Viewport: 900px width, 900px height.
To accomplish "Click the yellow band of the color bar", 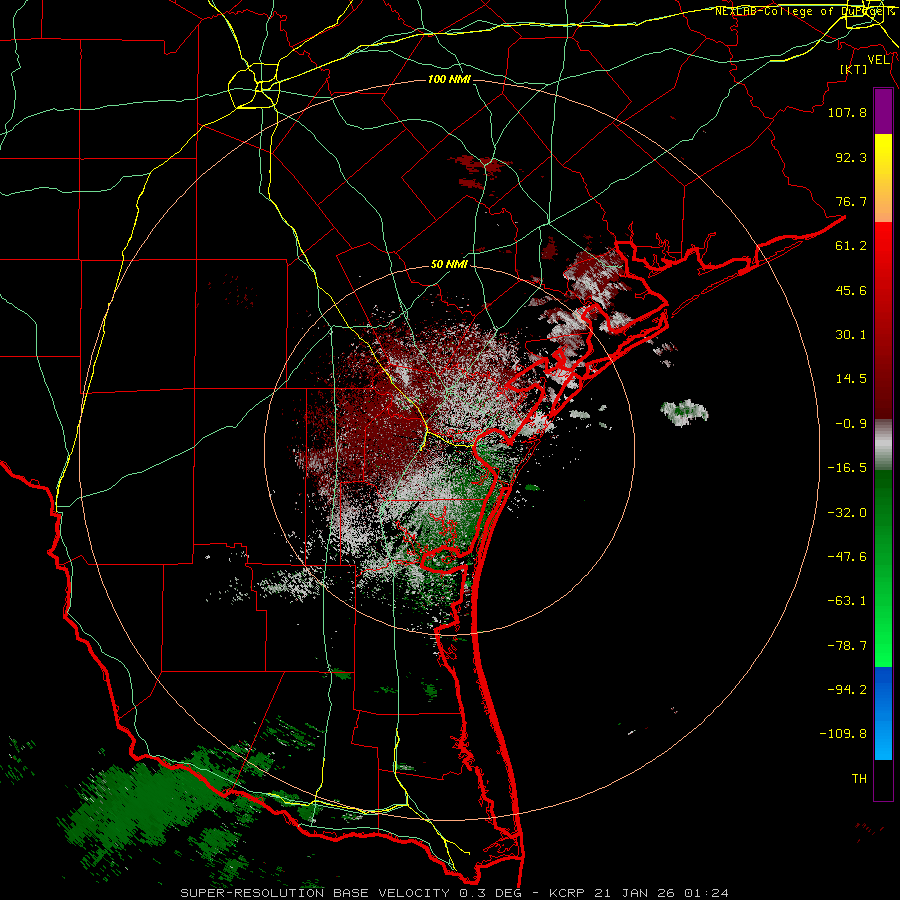I will tap(883, 155).
